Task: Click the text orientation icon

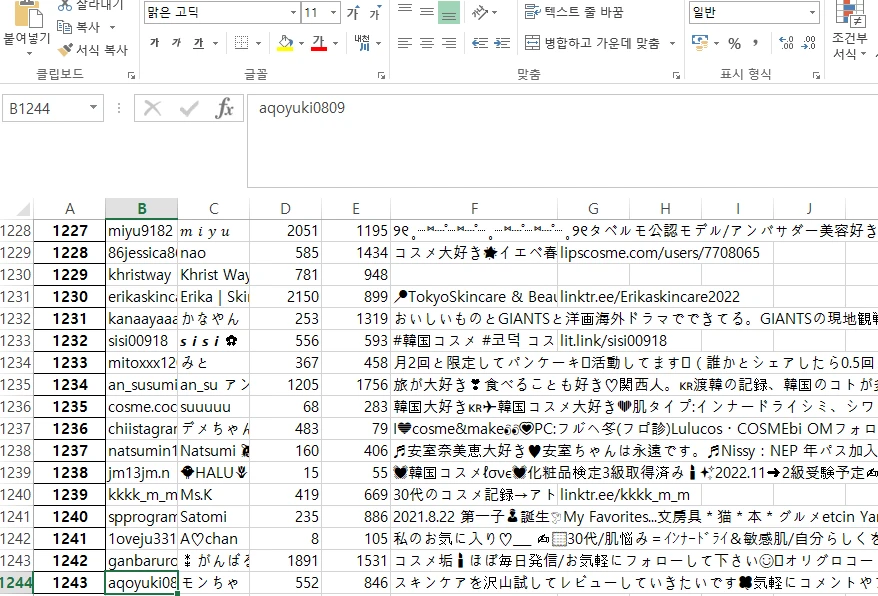Action: point(480,12)
